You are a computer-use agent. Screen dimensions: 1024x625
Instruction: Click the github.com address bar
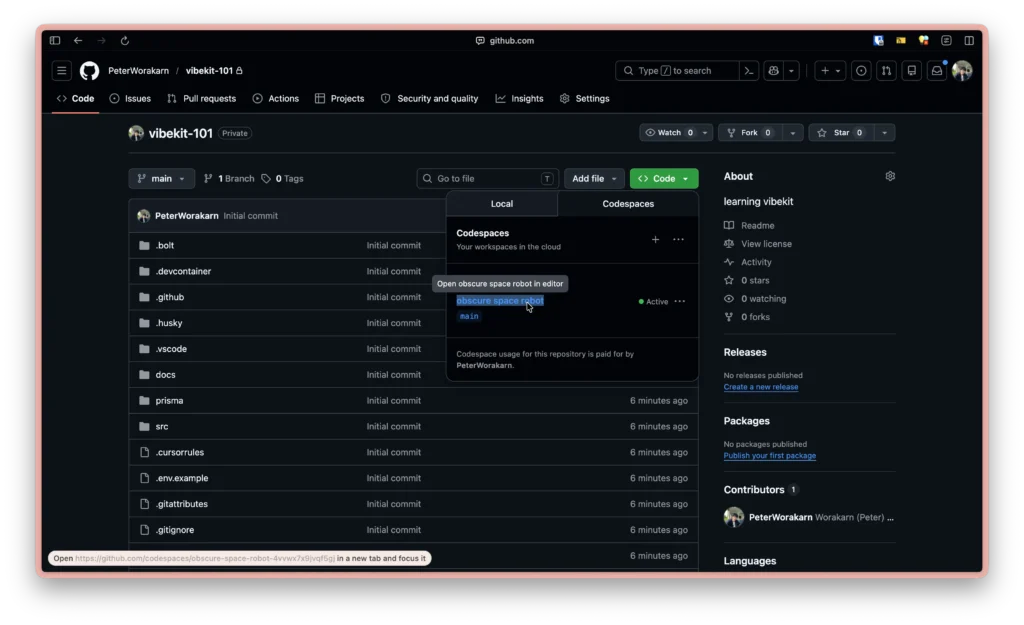tap(505, 40)
